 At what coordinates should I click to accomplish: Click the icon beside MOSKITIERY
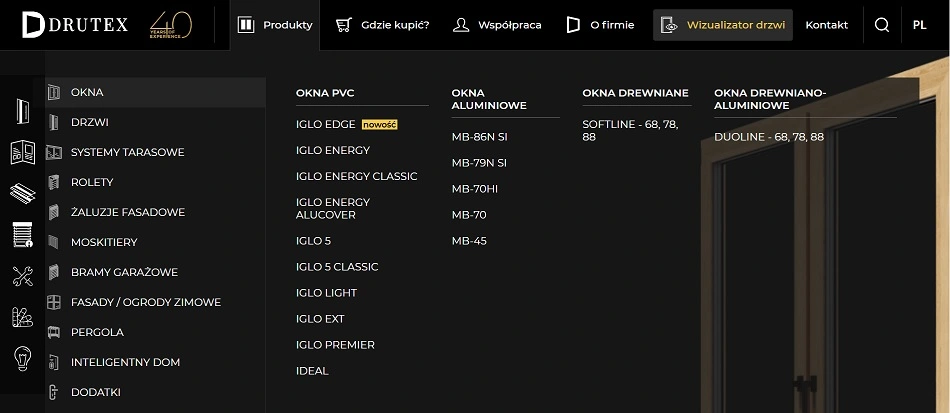(x=54, y=242)
